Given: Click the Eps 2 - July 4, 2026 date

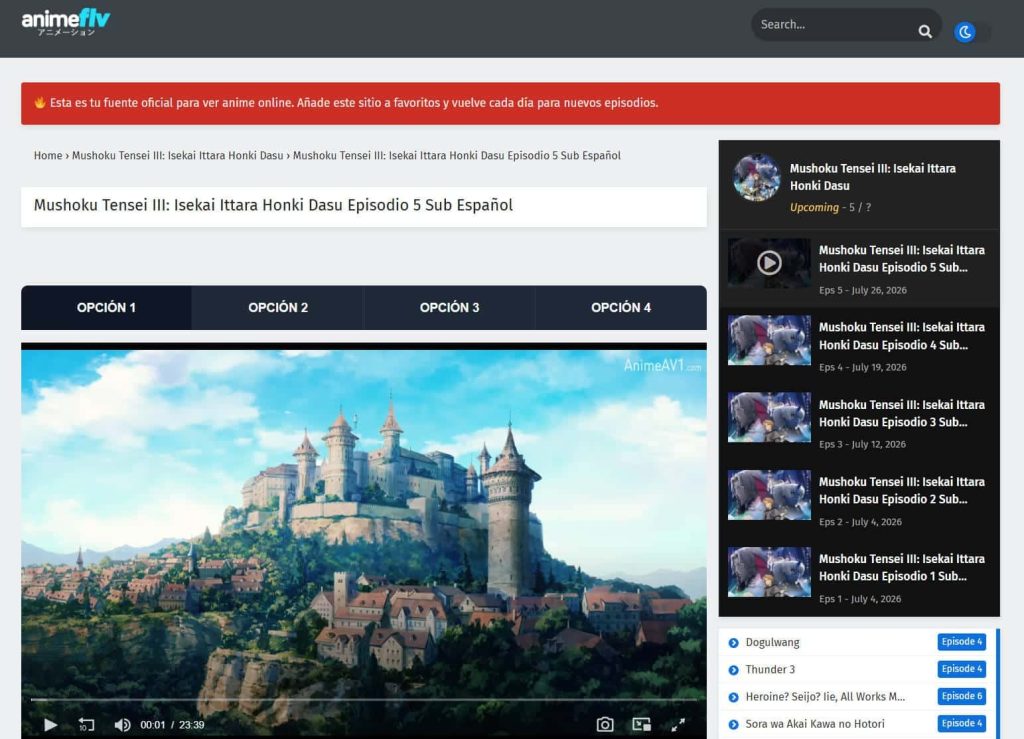Looking at the screenshot, I should [x=860, y=522].
